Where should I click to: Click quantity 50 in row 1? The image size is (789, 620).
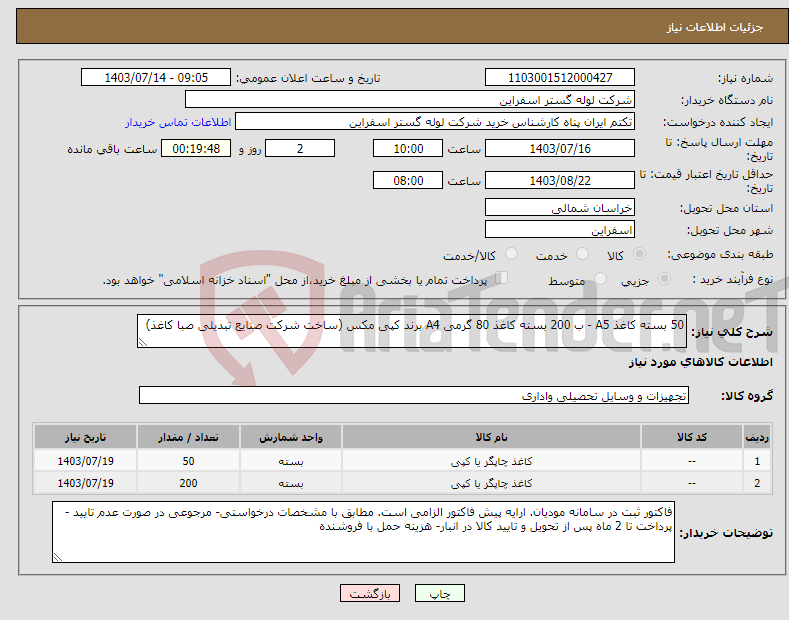pos(188,460)
